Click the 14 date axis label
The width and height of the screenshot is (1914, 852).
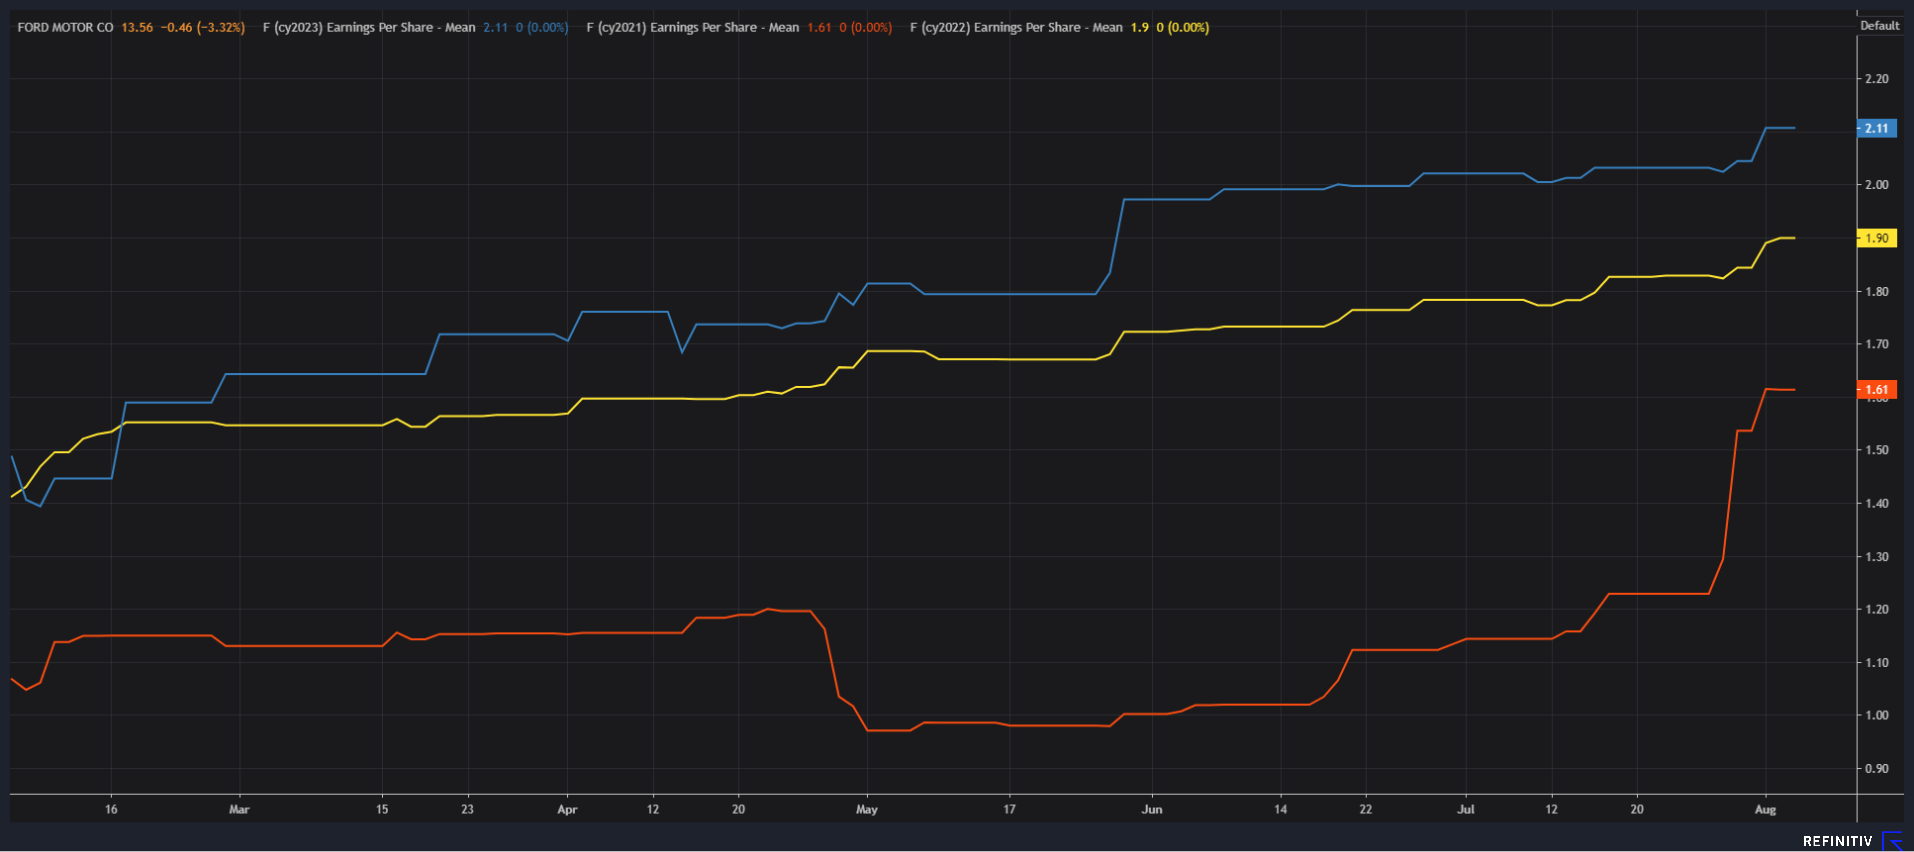pyautogui.click(x=1280, y=809)
